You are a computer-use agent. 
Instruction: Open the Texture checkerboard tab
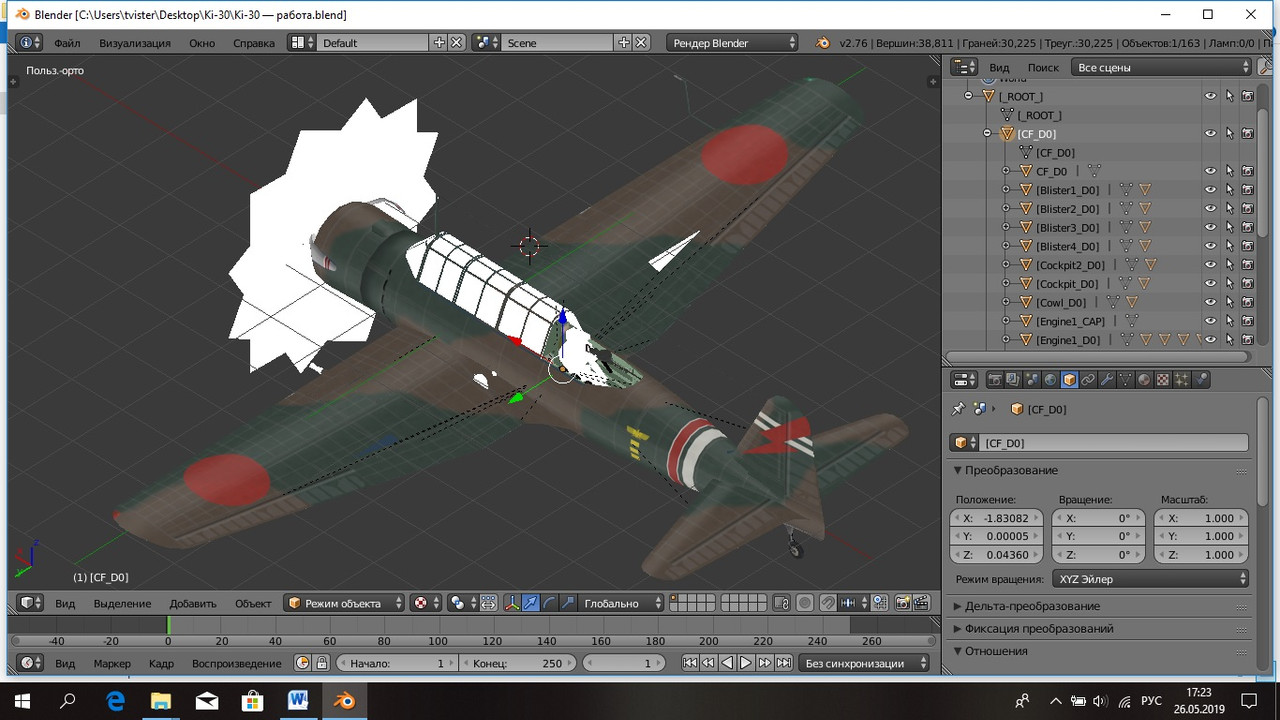click(x=1163, y=380)
